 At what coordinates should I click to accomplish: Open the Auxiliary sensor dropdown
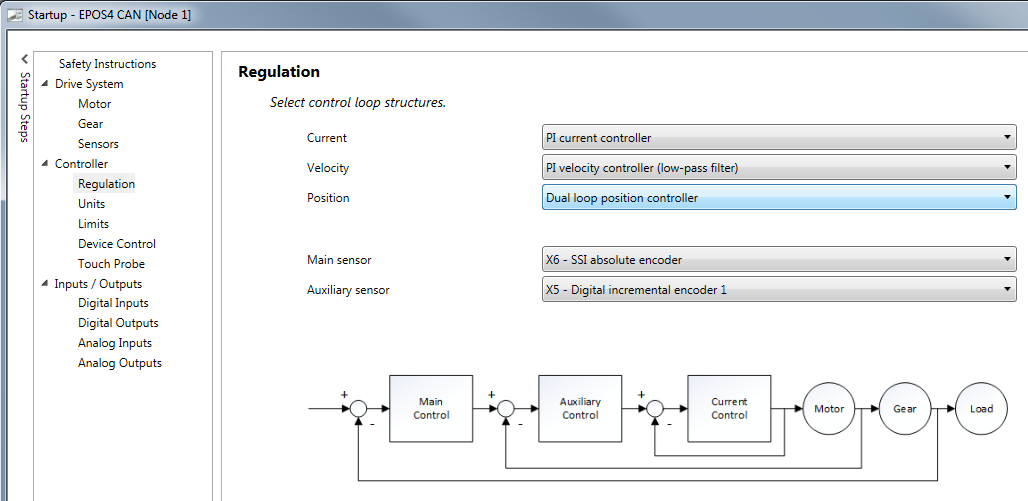tap(778, 290)
